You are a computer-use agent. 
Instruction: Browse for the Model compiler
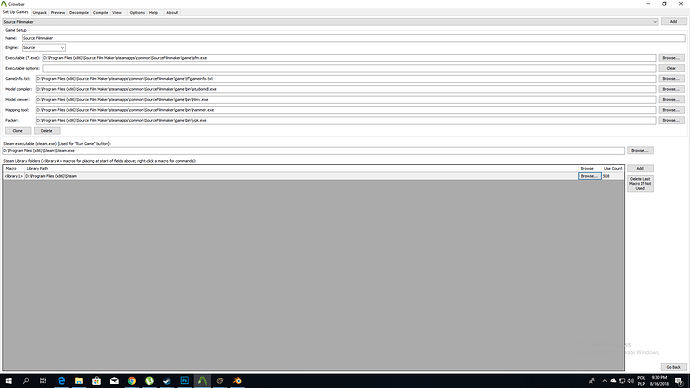pyautogui.click(x=671, y=89)
